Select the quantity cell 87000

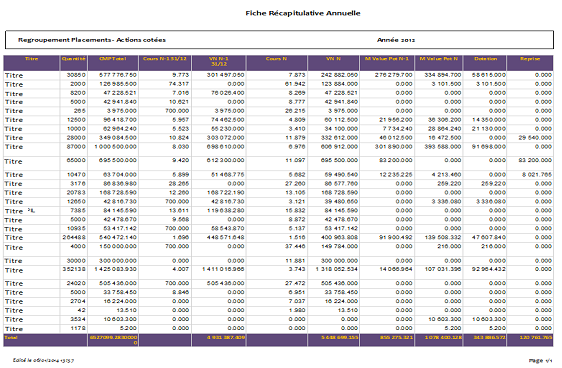click(76, 147)
